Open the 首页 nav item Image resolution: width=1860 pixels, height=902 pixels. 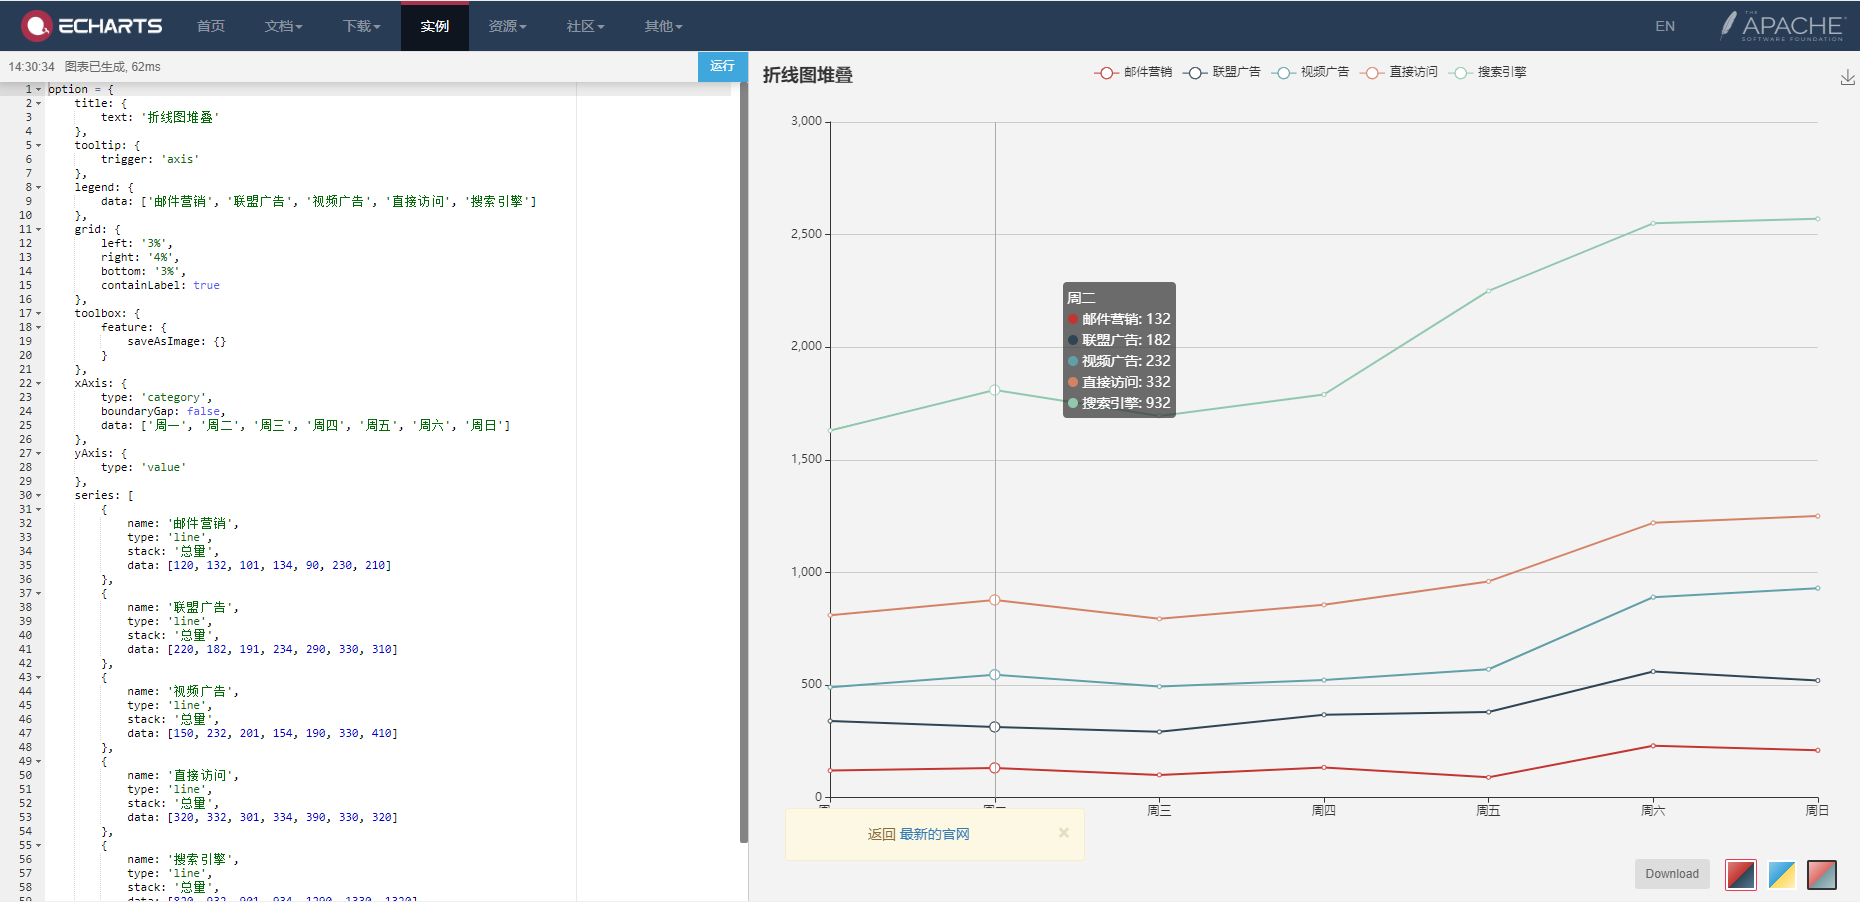point(211,26)
